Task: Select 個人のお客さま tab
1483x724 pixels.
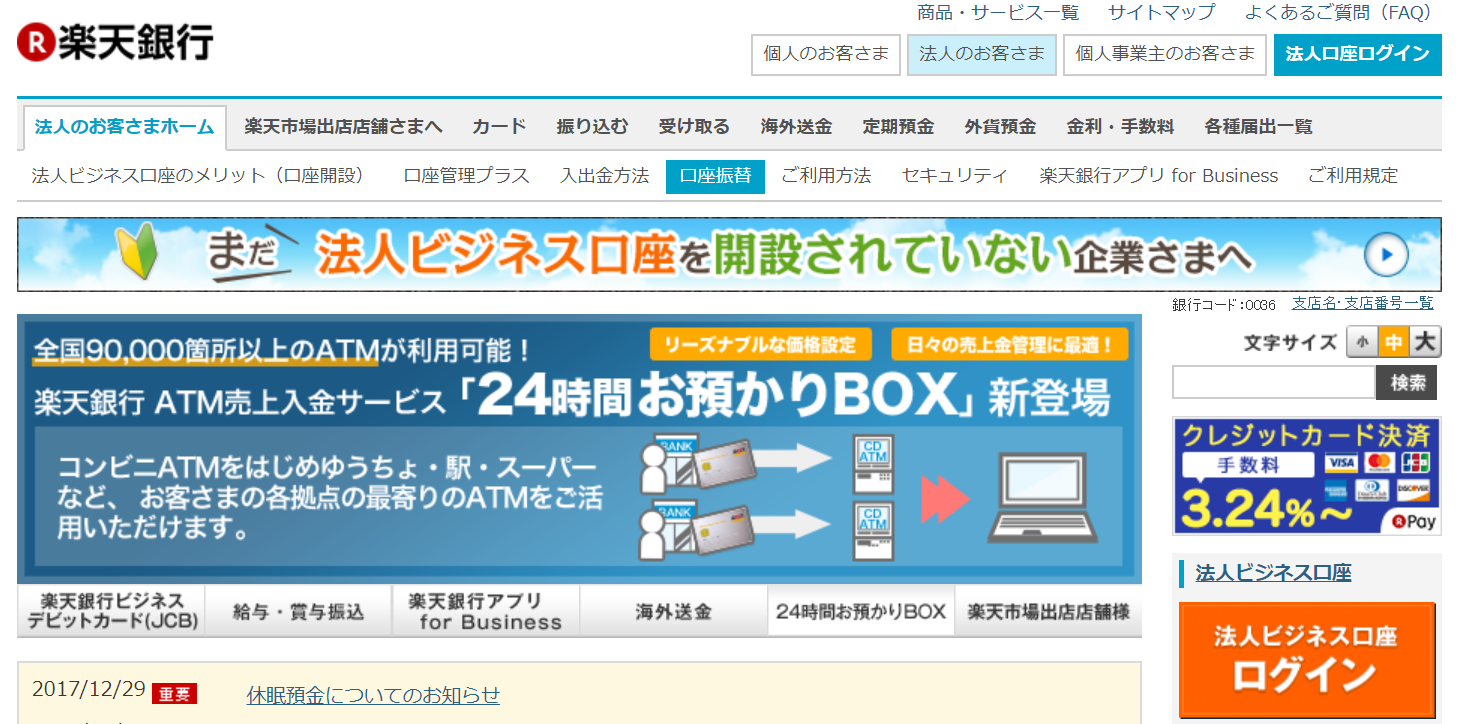Action: 826,55
